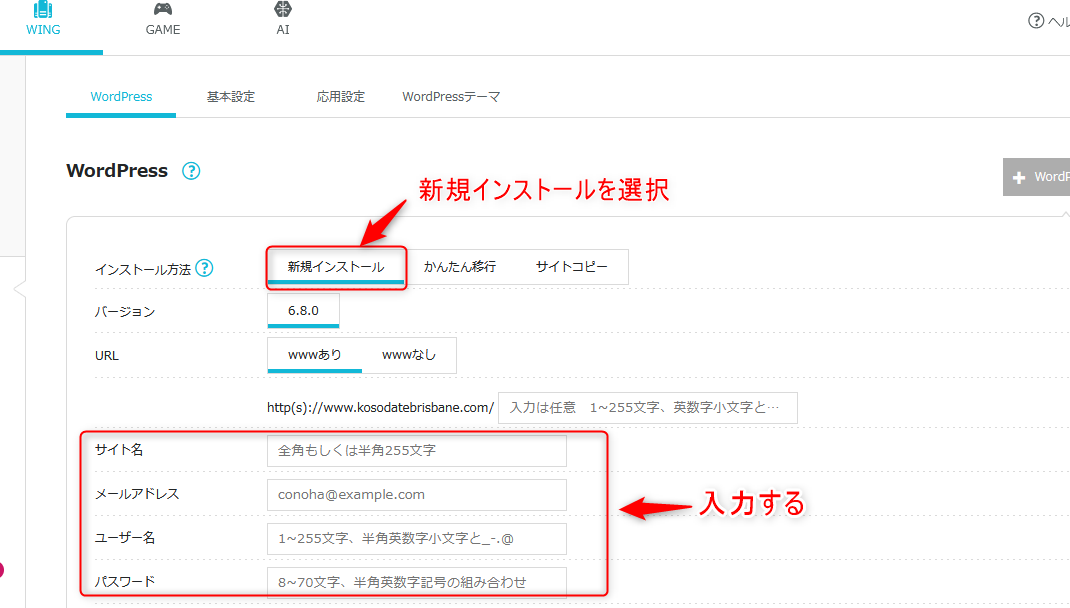
Task: Collapse the left sidebar with the arrow notch
Action: click(x=20, y=289)
